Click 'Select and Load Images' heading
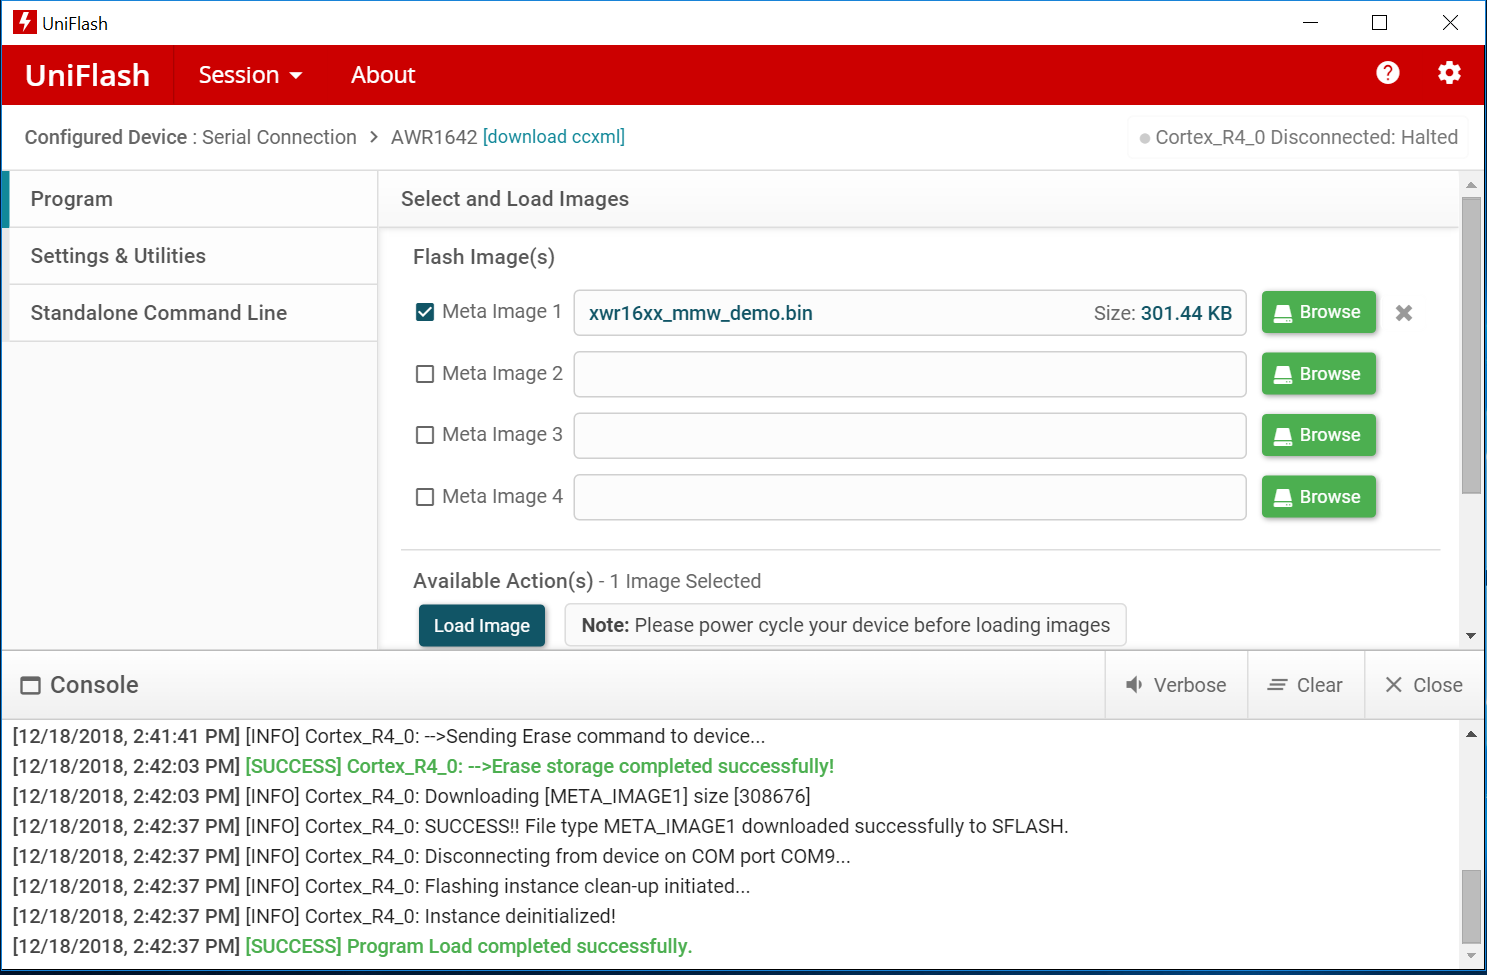This screenshot has height=975, width=1487. 515,199
